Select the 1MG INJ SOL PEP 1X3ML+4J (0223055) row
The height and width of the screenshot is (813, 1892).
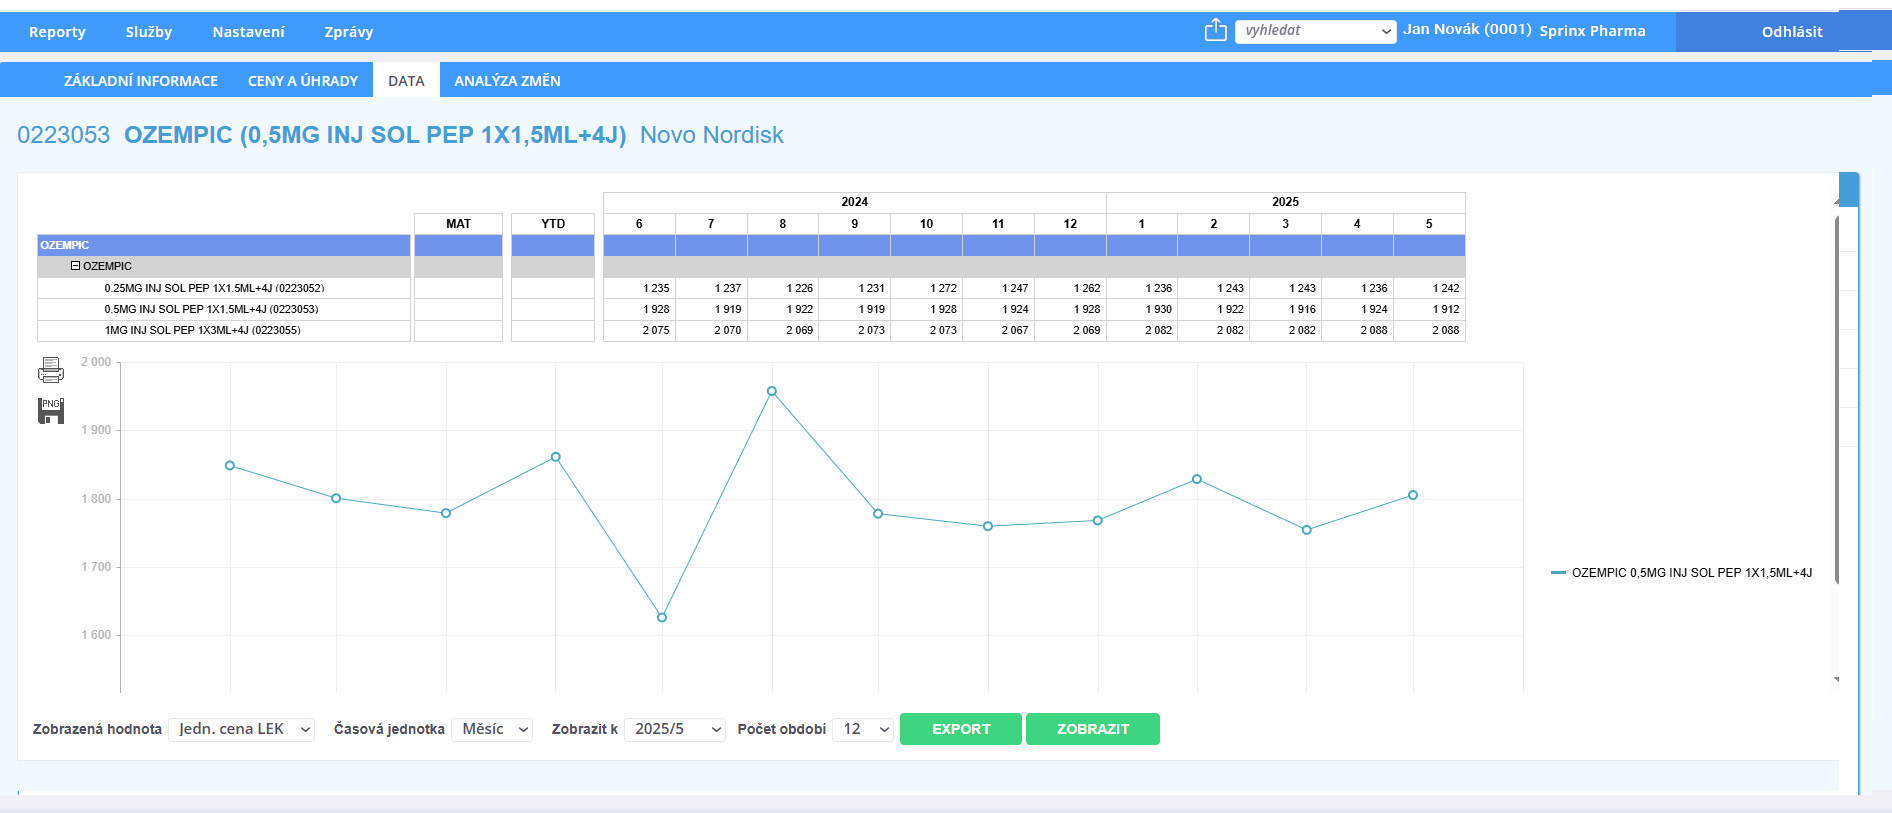(224, 330)
